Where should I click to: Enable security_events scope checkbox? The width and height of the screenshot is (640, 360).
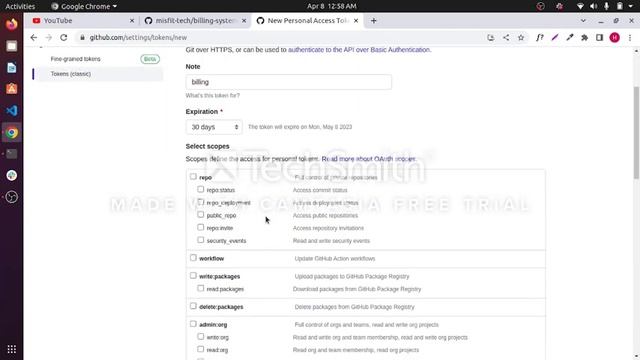(200, 240)
